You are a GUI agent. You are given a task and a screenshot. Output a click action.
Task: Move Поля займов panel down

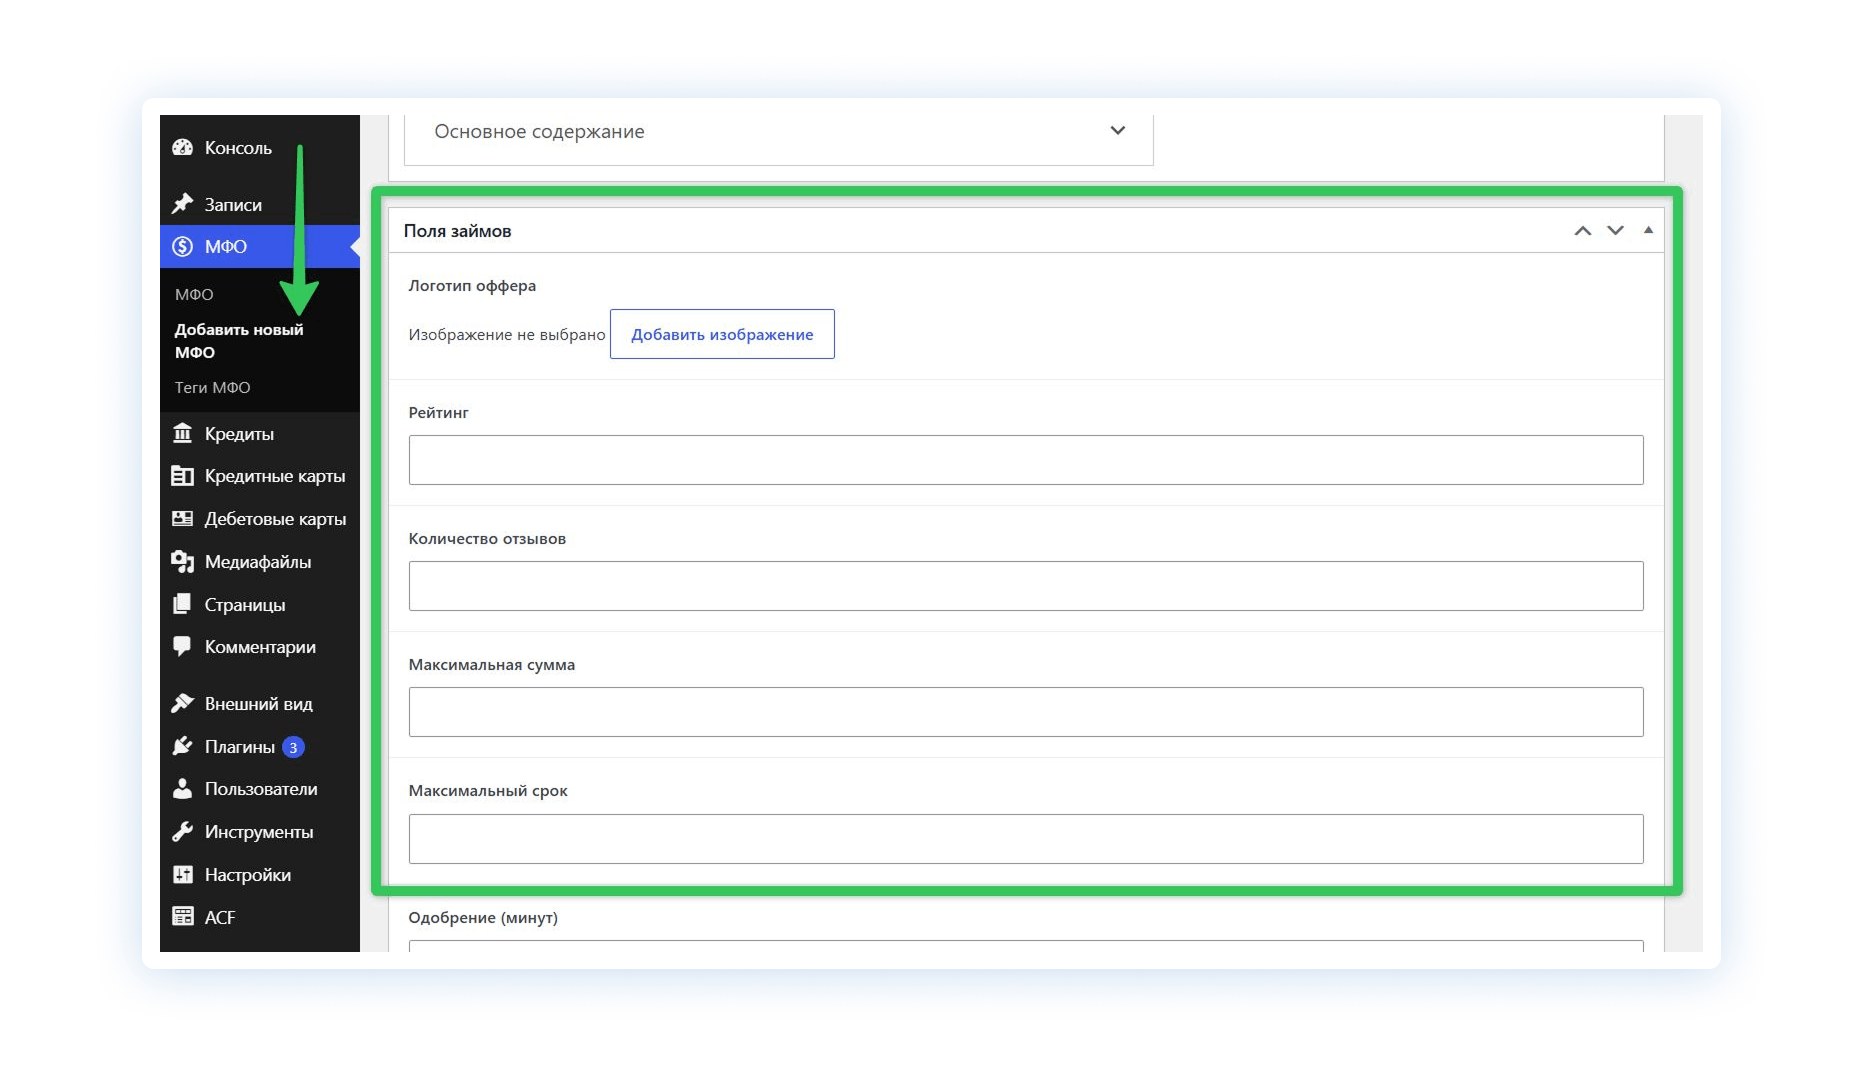[1615, 231]
